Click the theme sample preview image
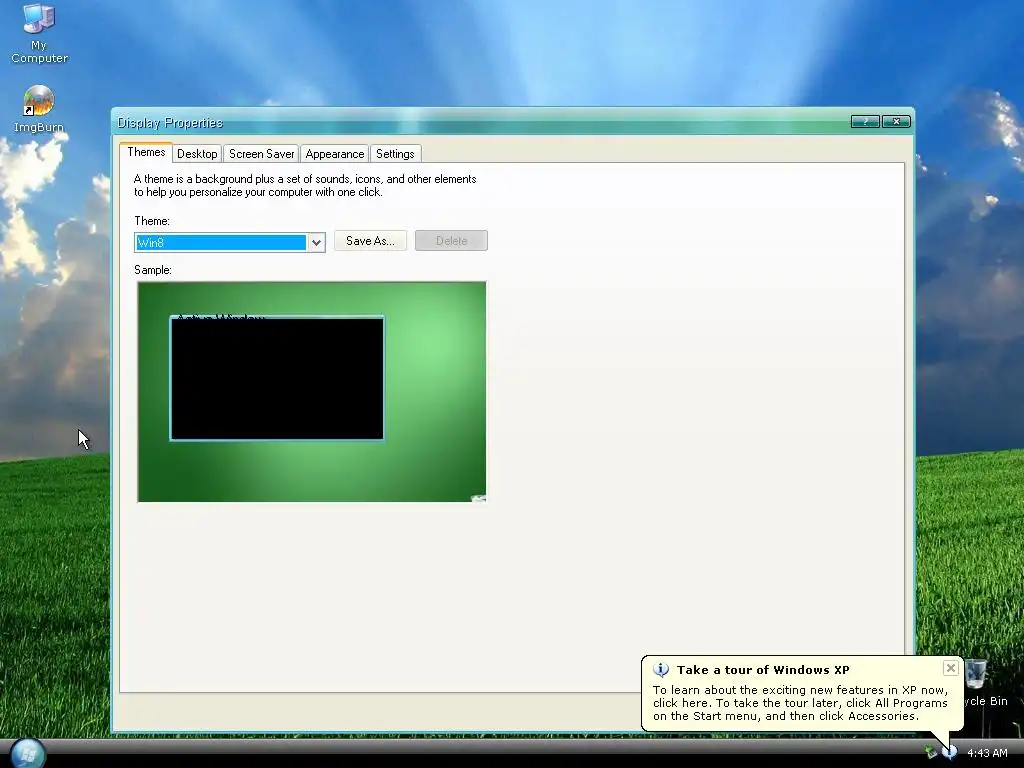The height and width of the screenshot is (768, 1024). [312, 392]
